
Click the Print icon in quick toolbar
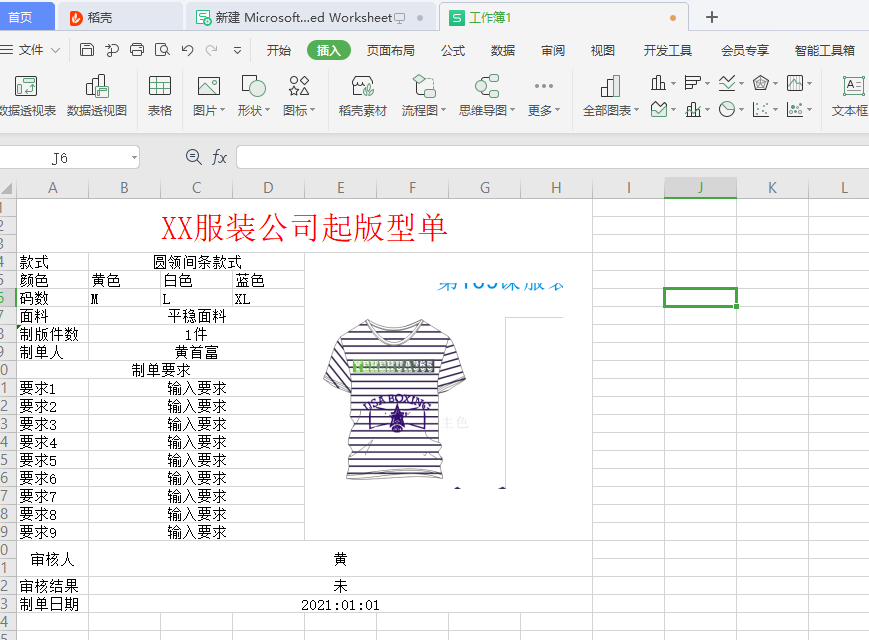137,50
